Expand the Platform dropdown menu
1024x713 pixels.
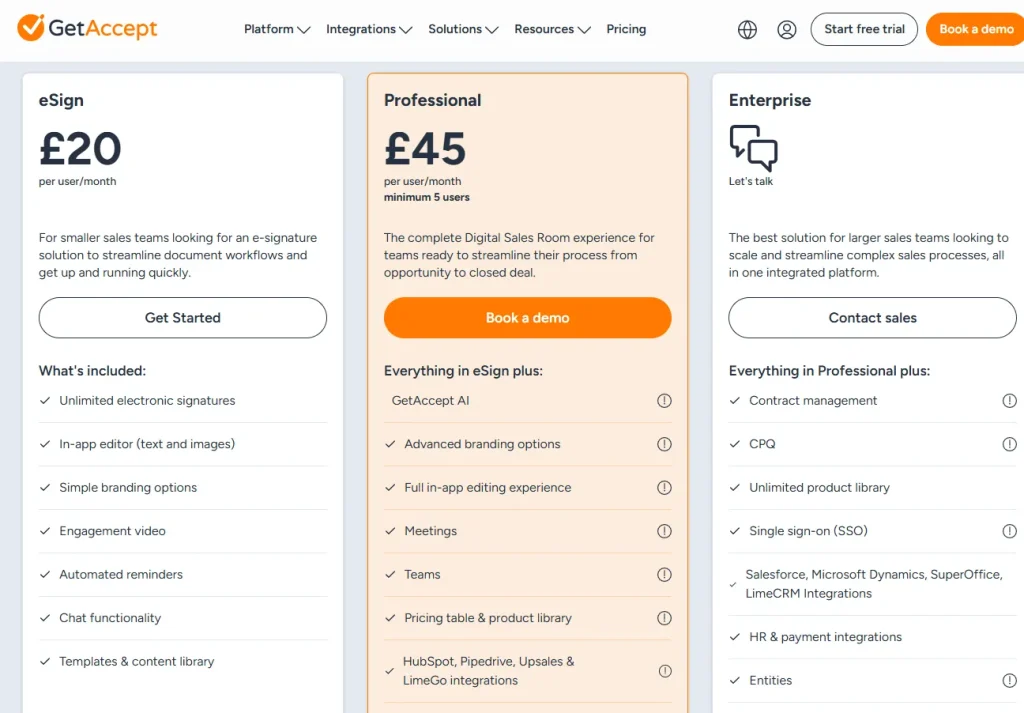277,29
